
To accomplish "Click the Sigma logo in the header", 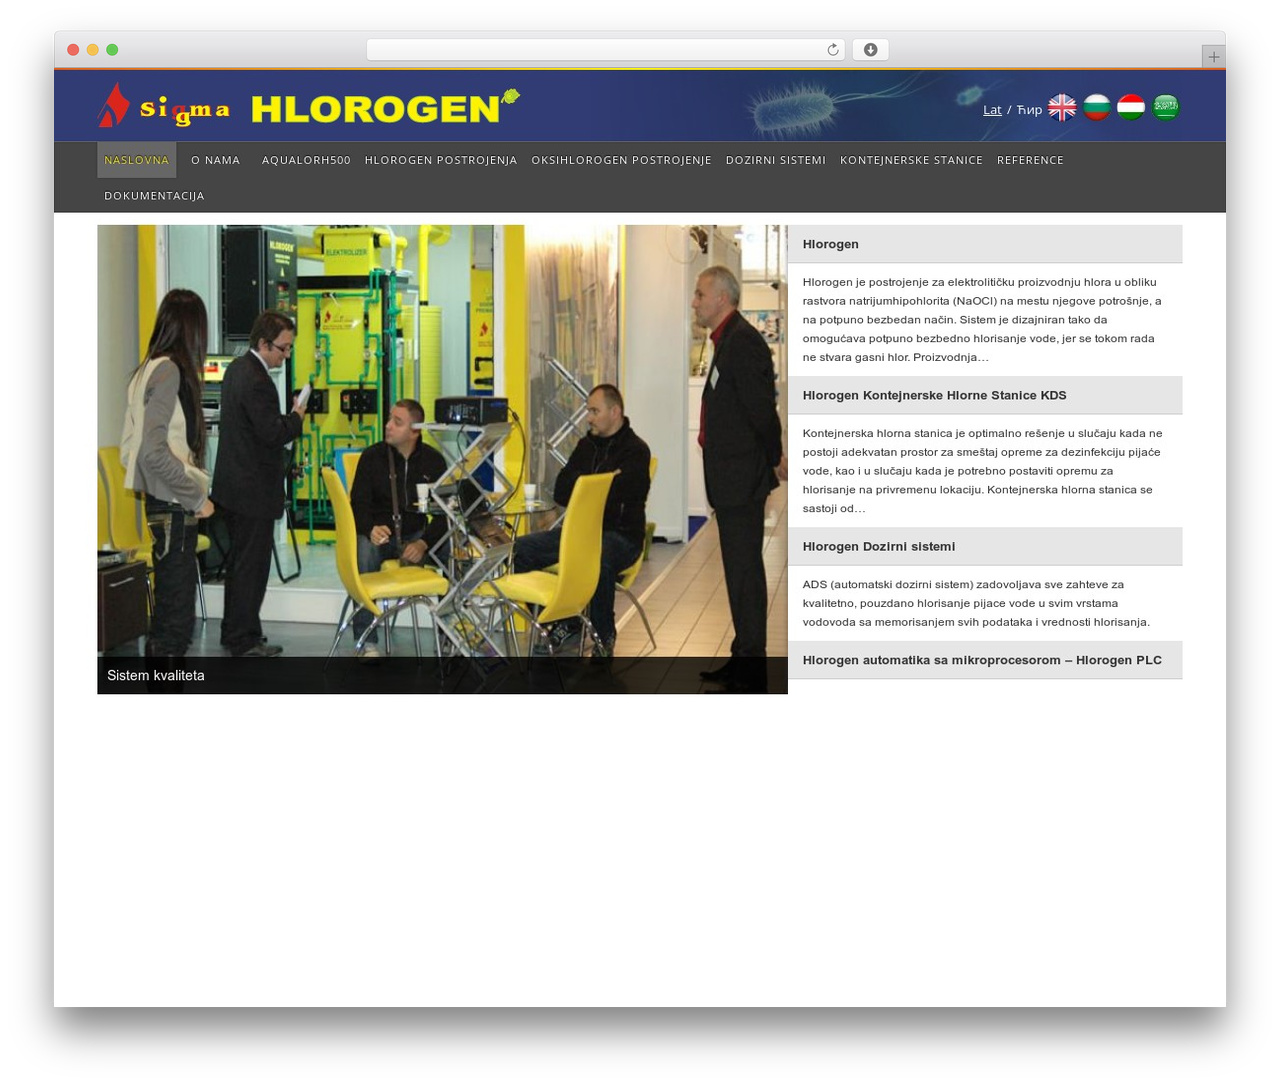I will click(x=164, y=105).
